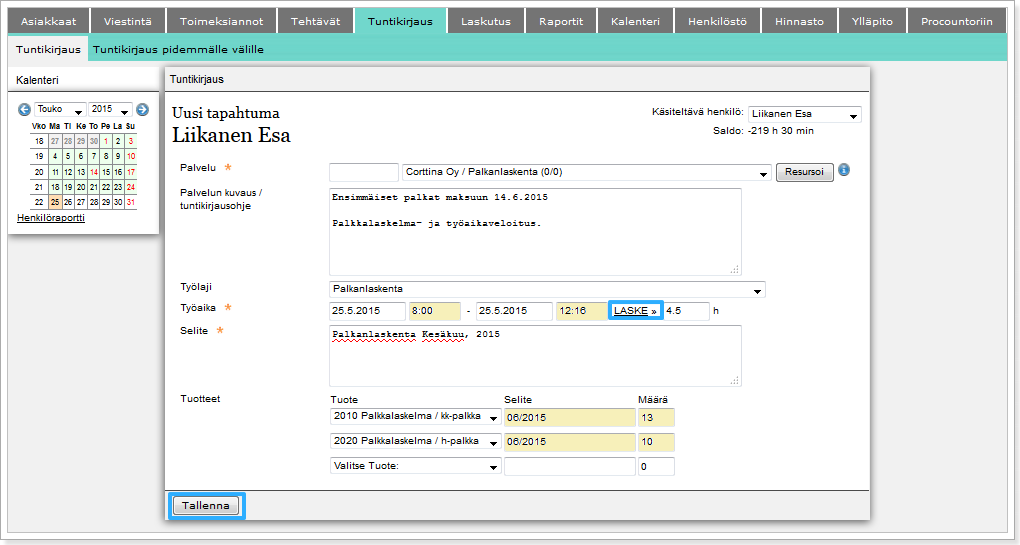Viewport: 1020px width, 545px height.
Task: Click the start date field 25.5.2015
Action: (x=367, y=311)
